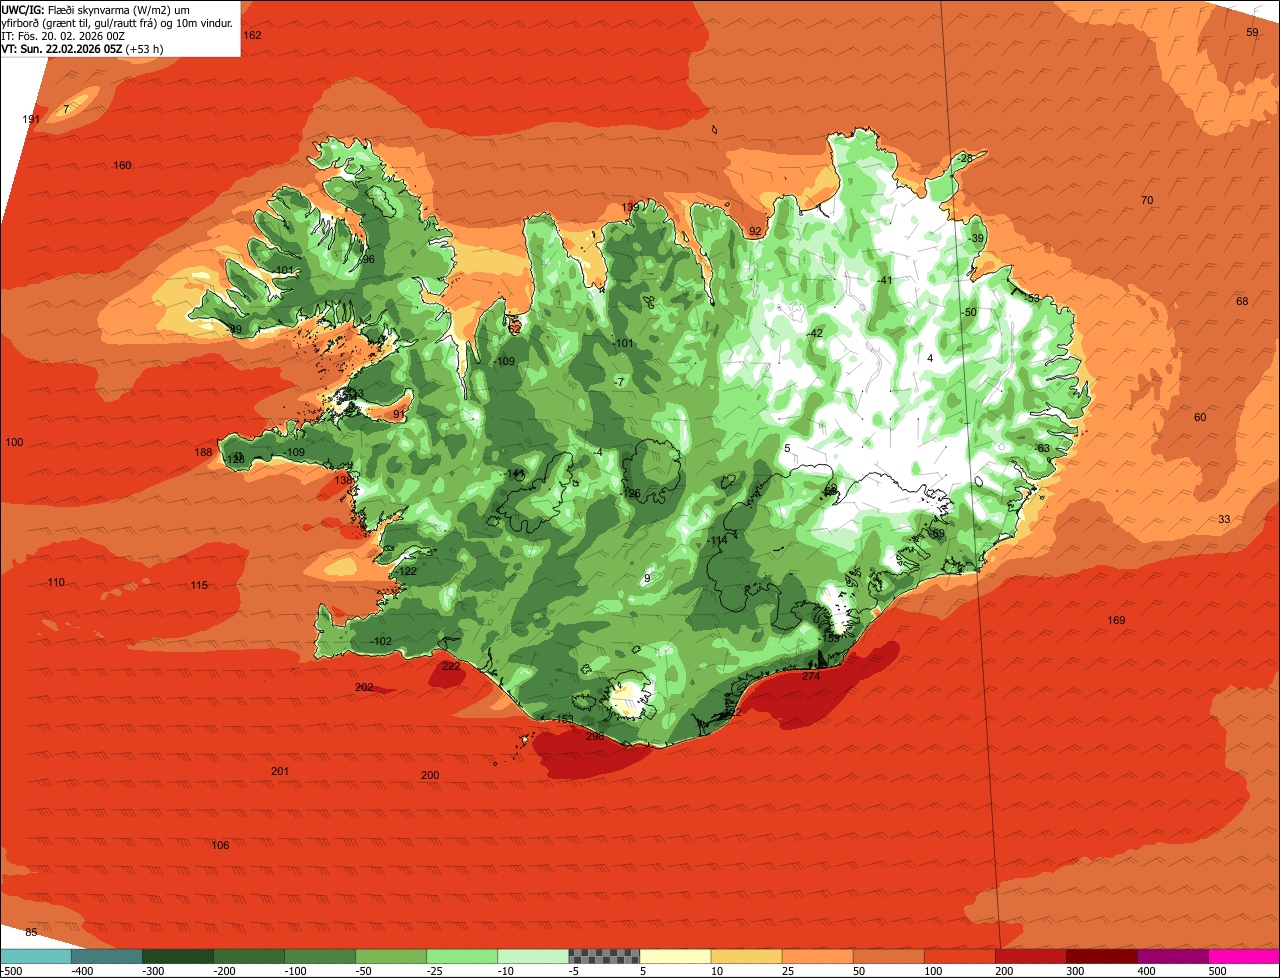
Task: Click the '139' value on the north coast
Action: 630,208
